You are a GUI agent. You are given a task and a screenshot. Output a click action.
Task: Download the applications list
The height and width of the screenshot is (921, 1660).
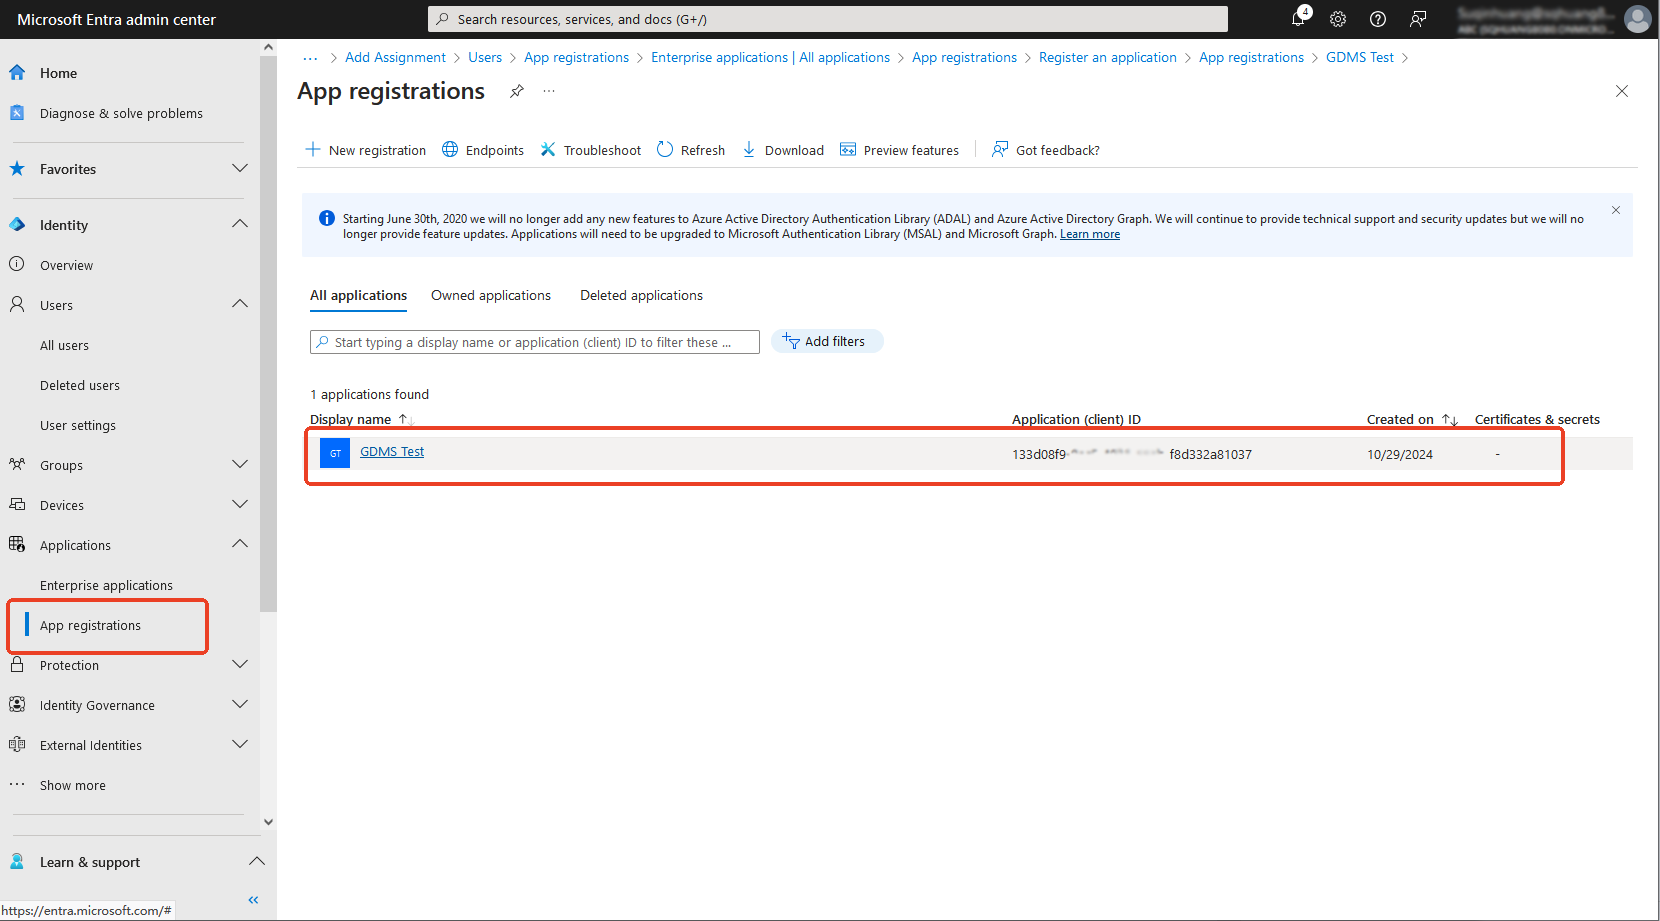pos(783,150)
